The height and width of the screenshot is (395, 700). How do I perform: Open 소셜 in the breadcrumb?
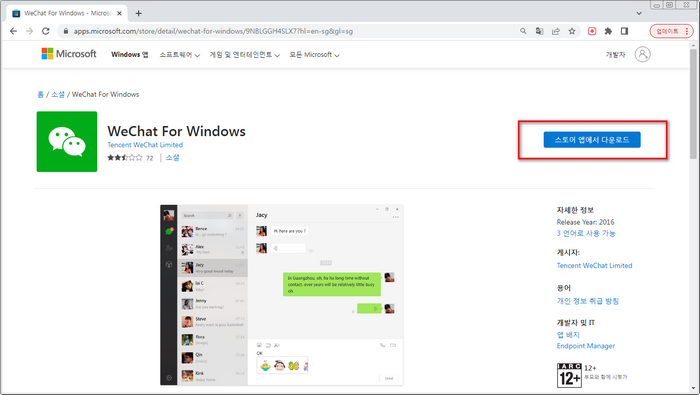tap(58, 94)
